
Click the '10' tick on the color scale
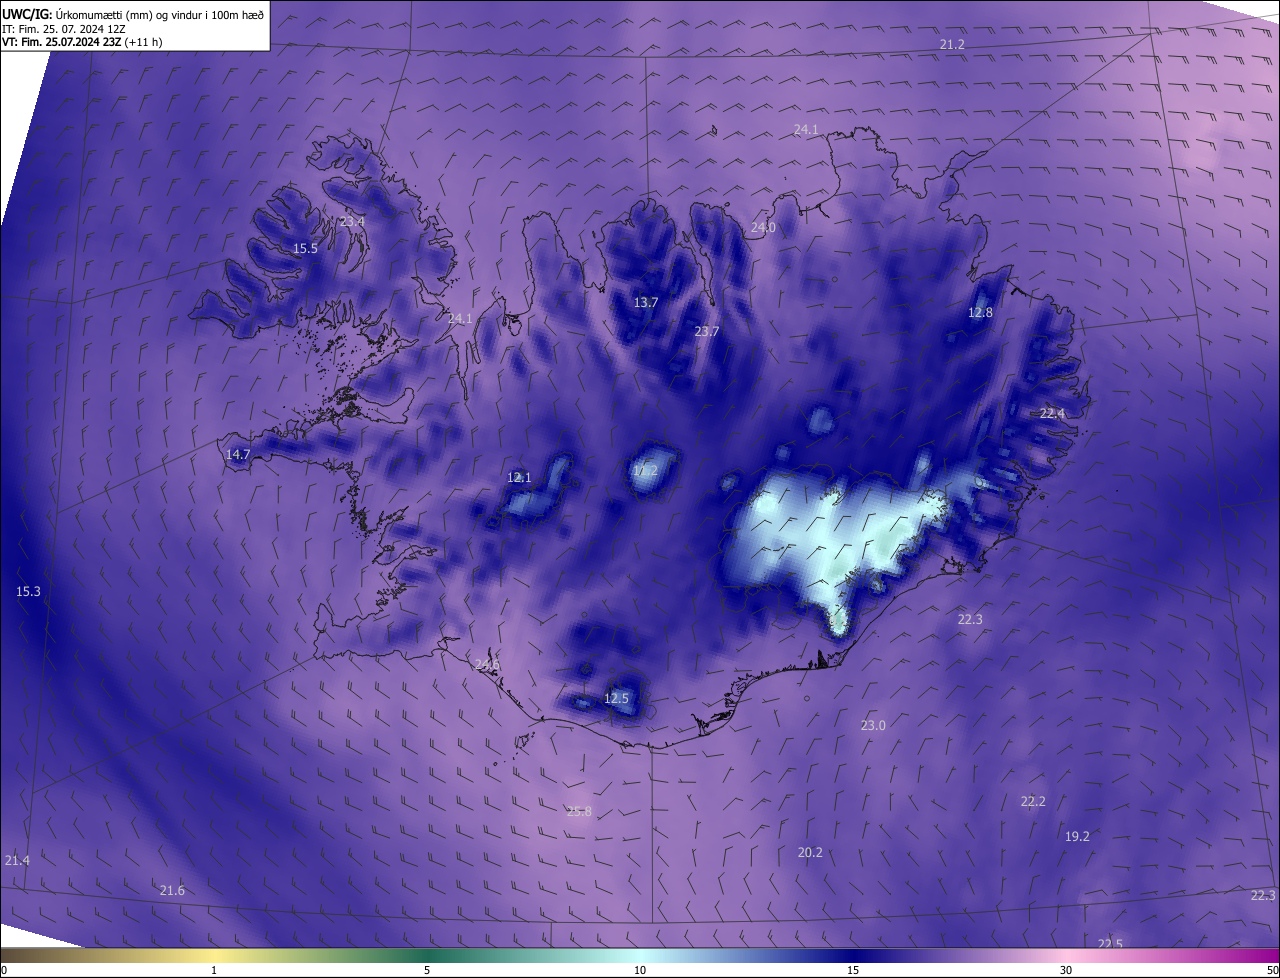pos(640,970)
